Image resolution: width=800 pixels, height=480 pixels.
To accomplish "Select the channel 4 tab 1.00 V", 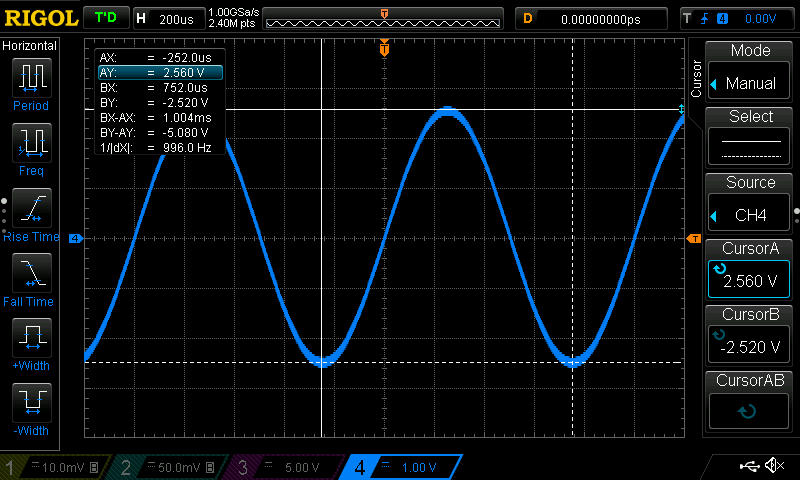I will point(402,467).
